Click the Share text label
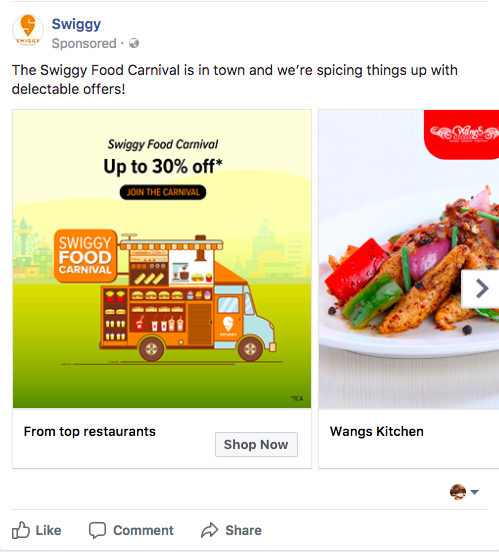 click(244, 531)
